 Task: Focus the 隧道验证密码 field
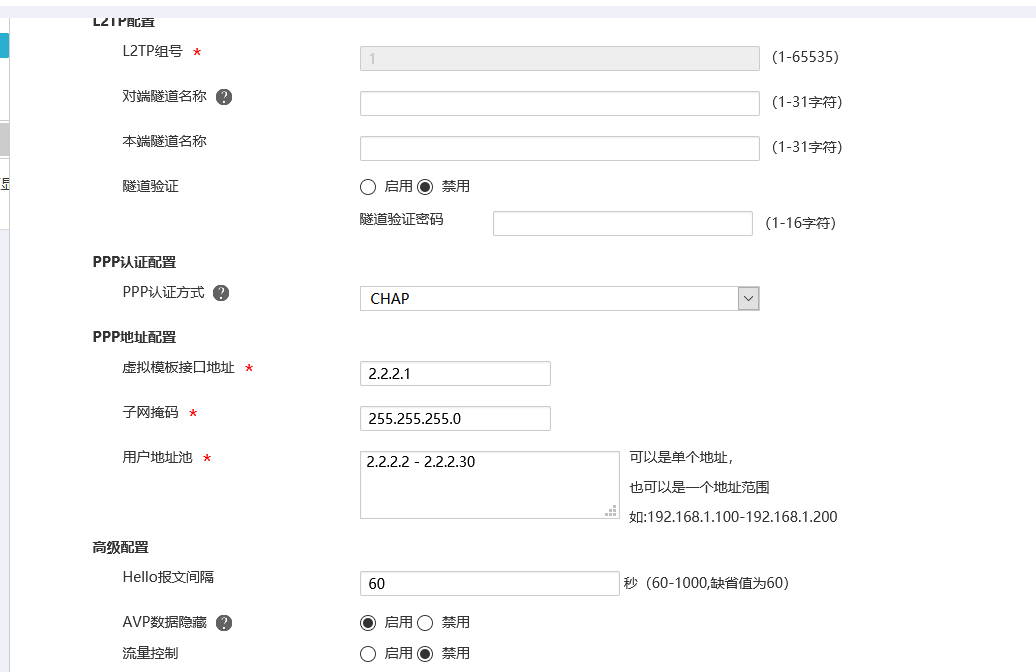coord(622,223)
